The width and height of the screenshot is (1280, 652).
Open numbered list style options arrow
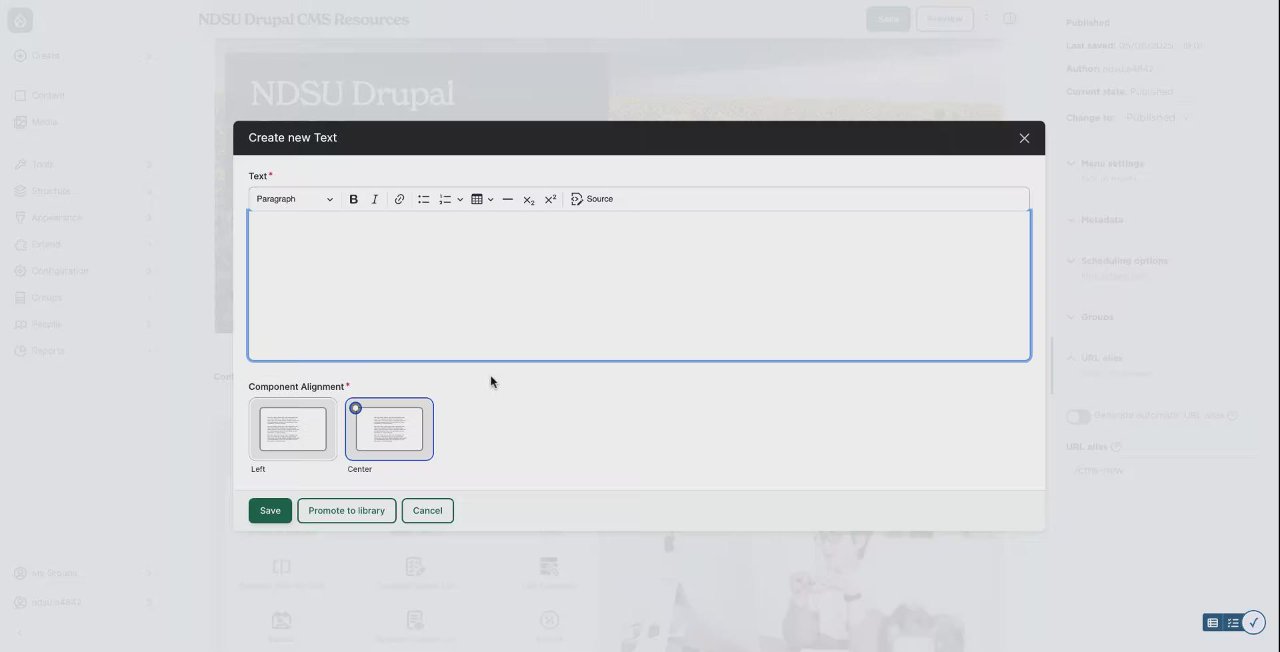(x=460, y=199)
